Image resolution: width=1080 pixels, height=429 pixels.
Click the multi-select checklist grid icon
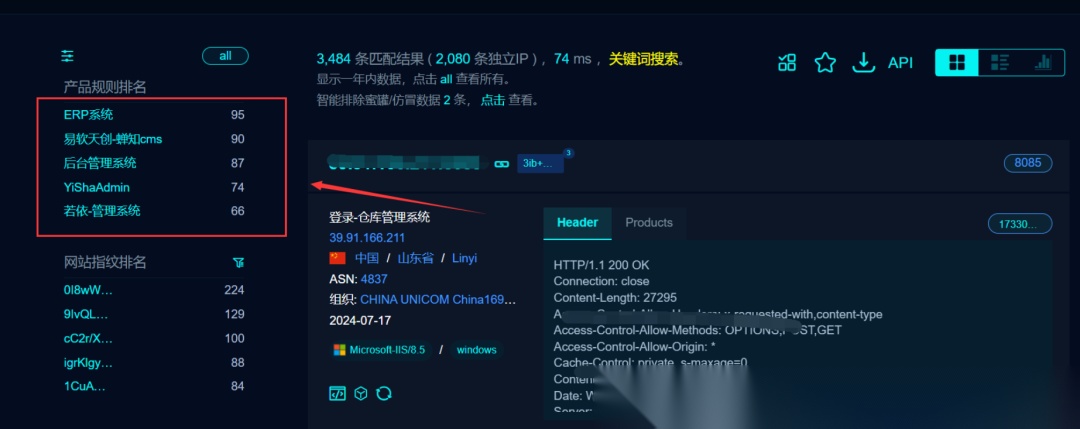click(787, 63)
